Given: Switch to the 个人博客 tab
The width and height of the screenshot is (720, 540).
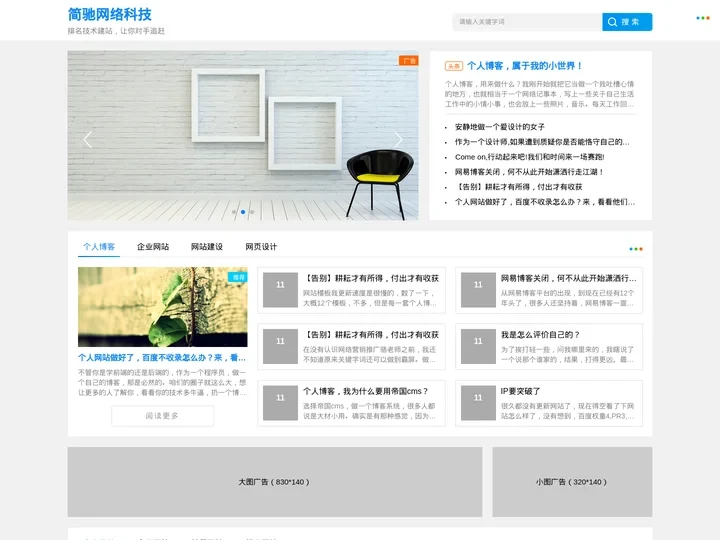Looking at the screenshot, I should [x=99, y=247].
